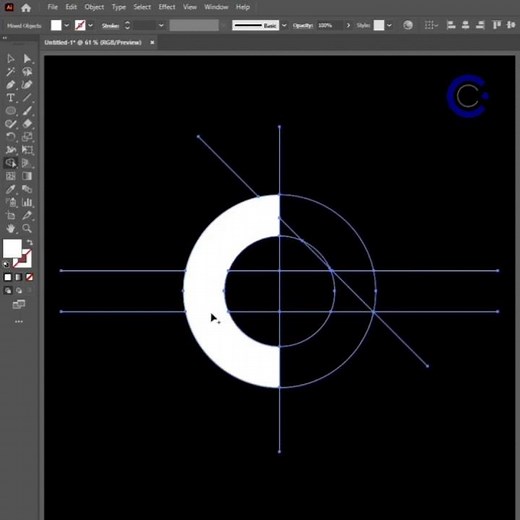Viewport: 520px width, 520px height.
Task: Click the Home icon
Action: pos(26,8)
